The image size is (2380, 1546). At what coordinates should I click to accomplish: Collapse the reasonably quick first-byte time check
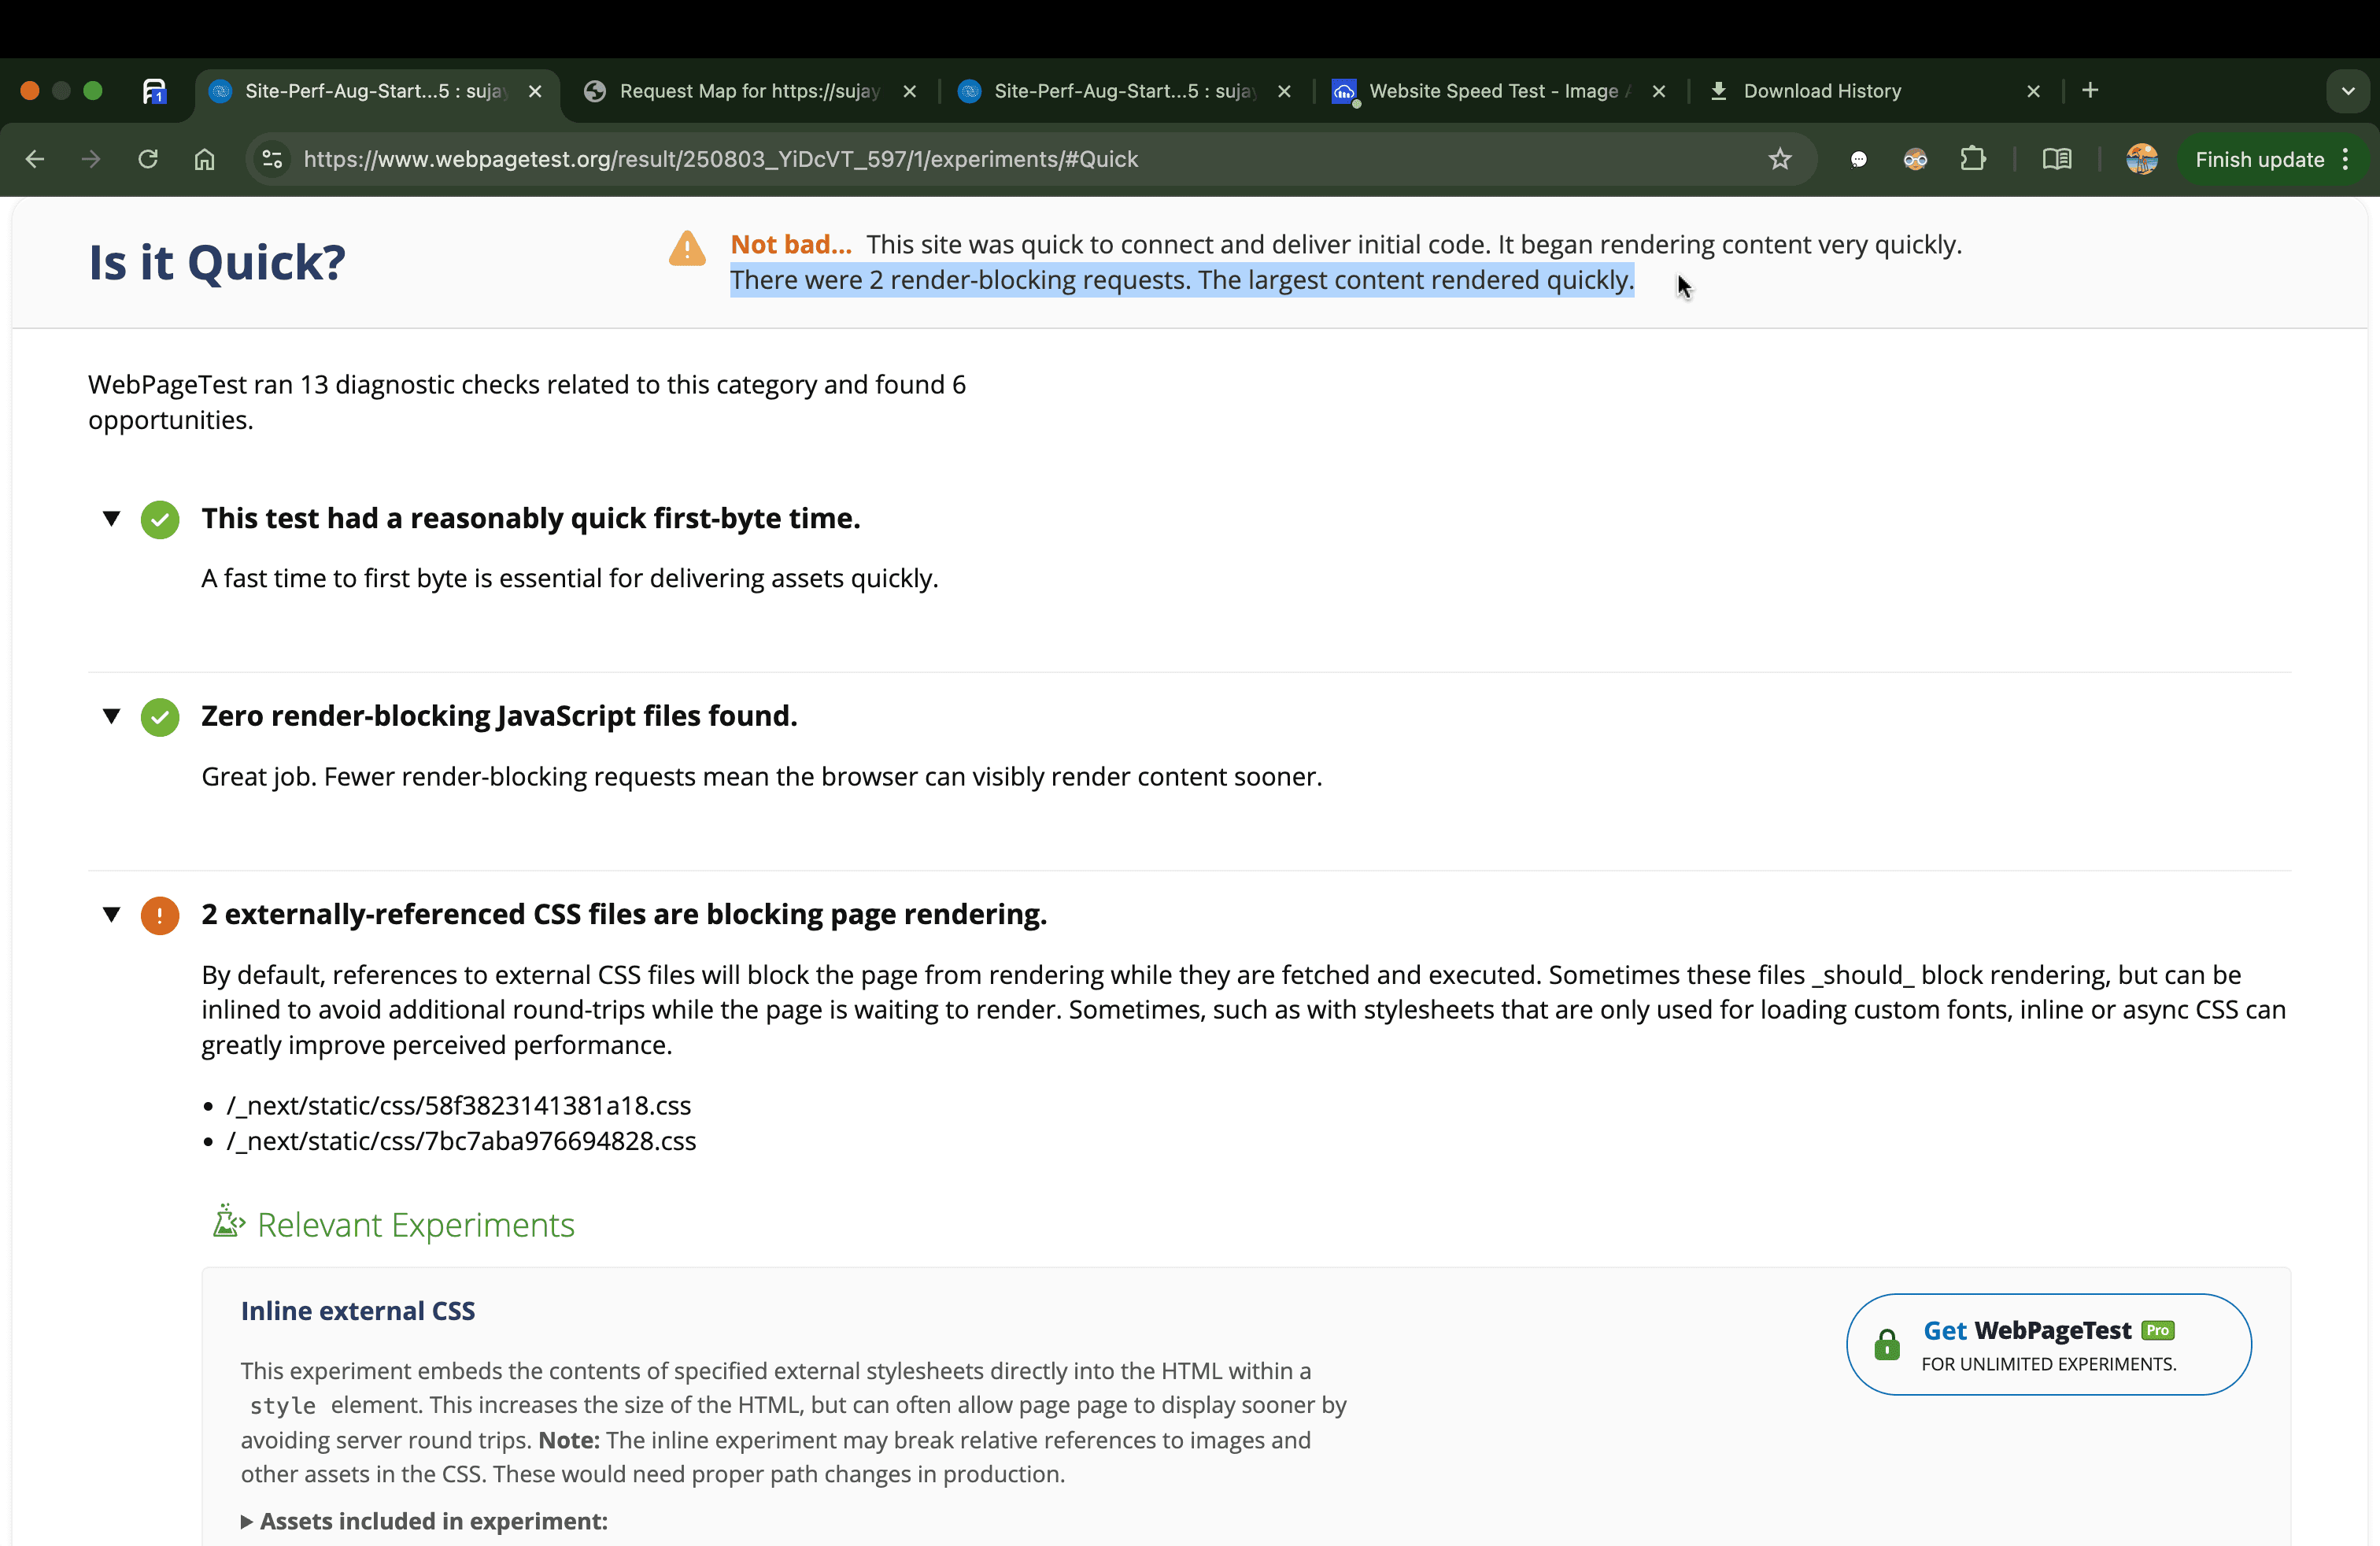pyautogui.click(x=112, y=518)
